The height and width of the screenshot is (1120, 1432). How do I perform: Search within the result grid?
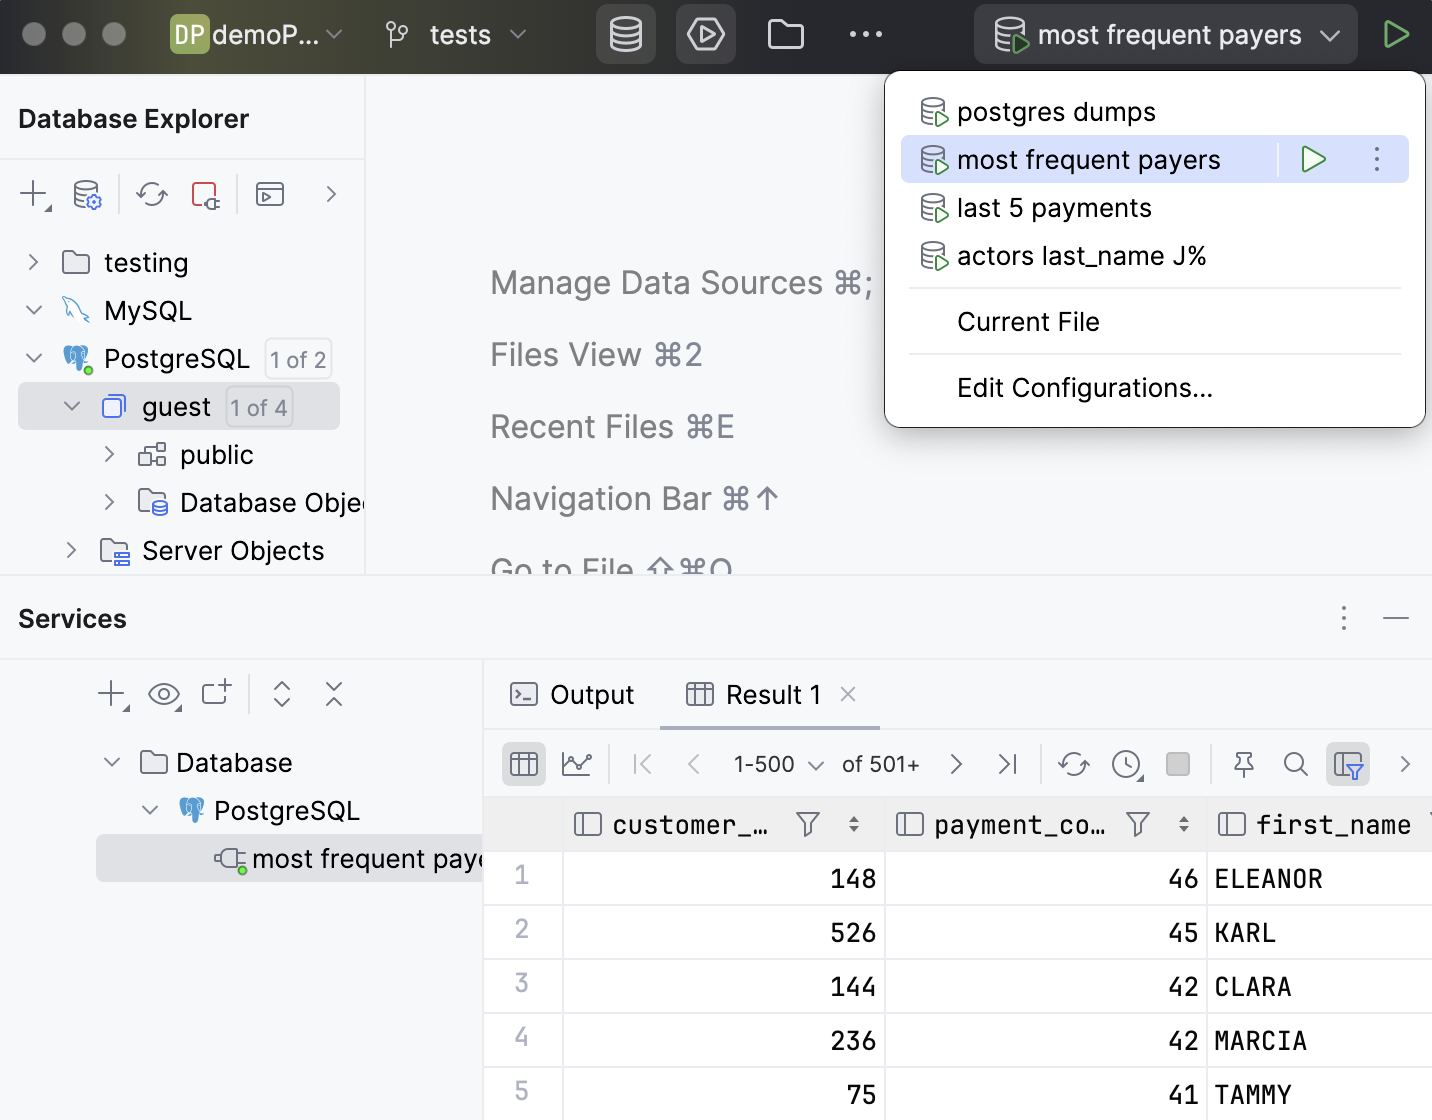(x=1296, y=764)
